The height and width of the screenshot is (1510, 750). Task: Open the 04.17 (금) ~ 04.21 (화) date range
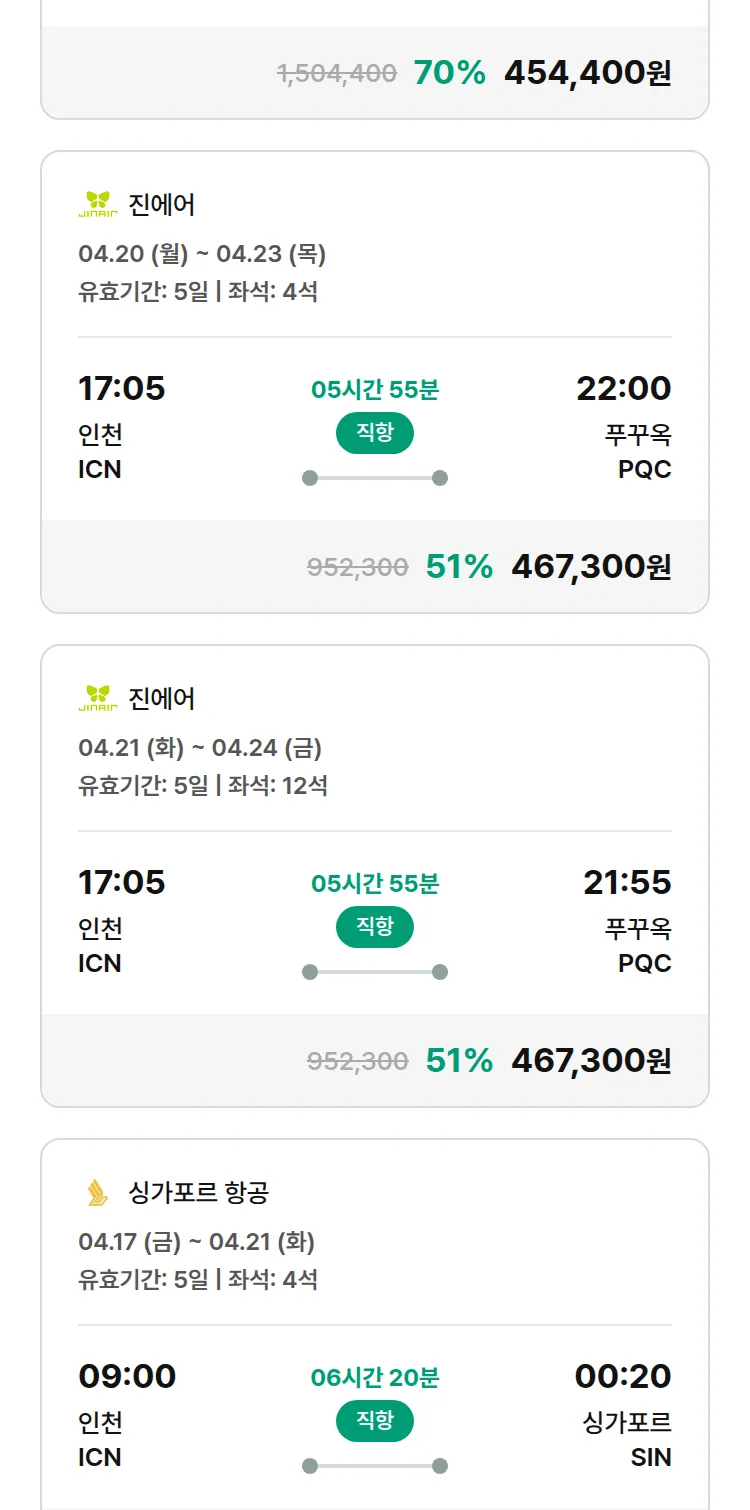[196, 1242]
